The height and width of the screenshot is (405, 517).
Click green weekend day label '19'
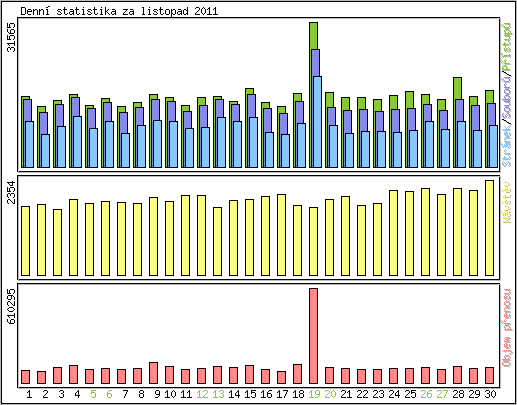tap(314, 394)
